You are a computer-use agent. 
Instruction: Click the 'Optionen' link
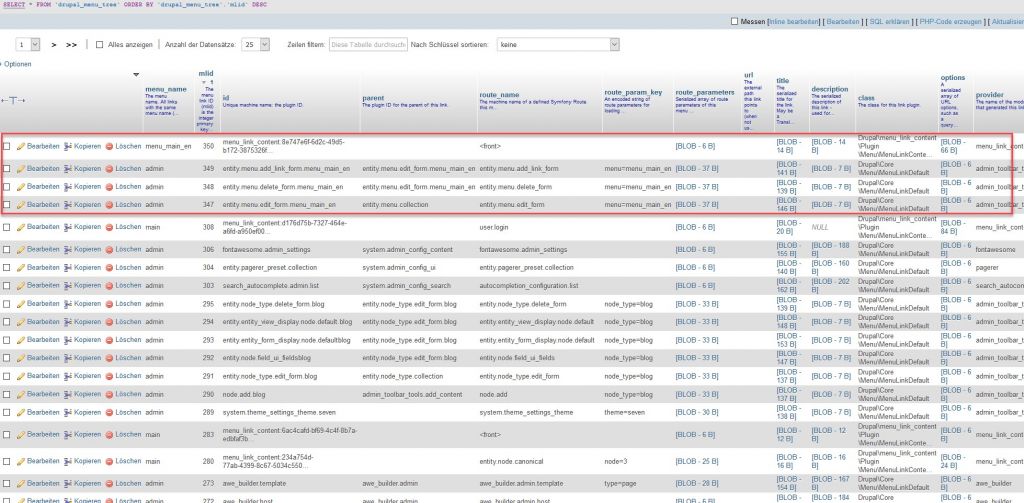(18, 64)
